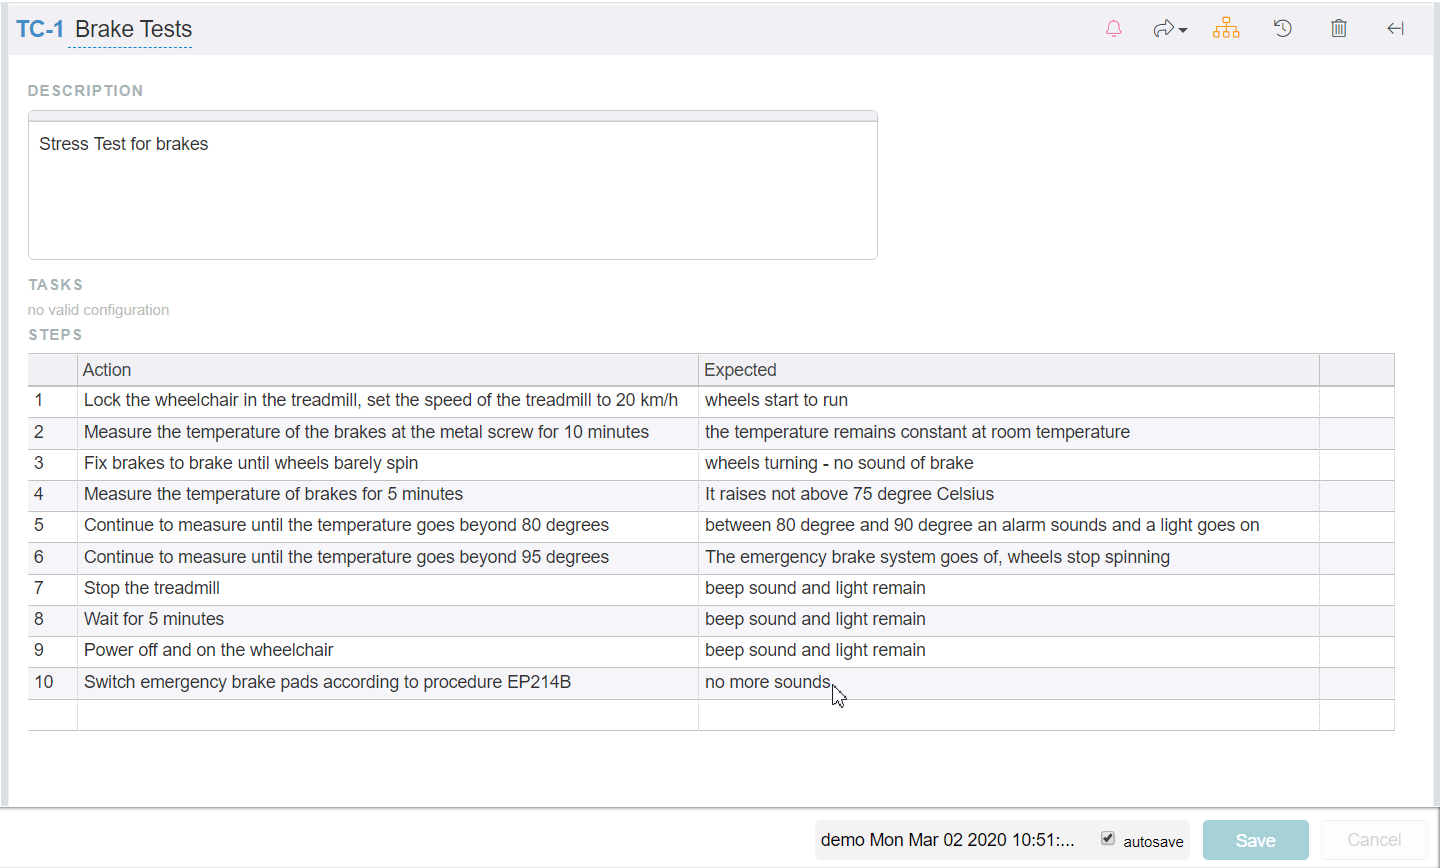The height and width of the screenshot is (868, 1440).
Task: Select 'Fix brakes to brake until wheels barely spin' cell
Action: coord(388,464)
